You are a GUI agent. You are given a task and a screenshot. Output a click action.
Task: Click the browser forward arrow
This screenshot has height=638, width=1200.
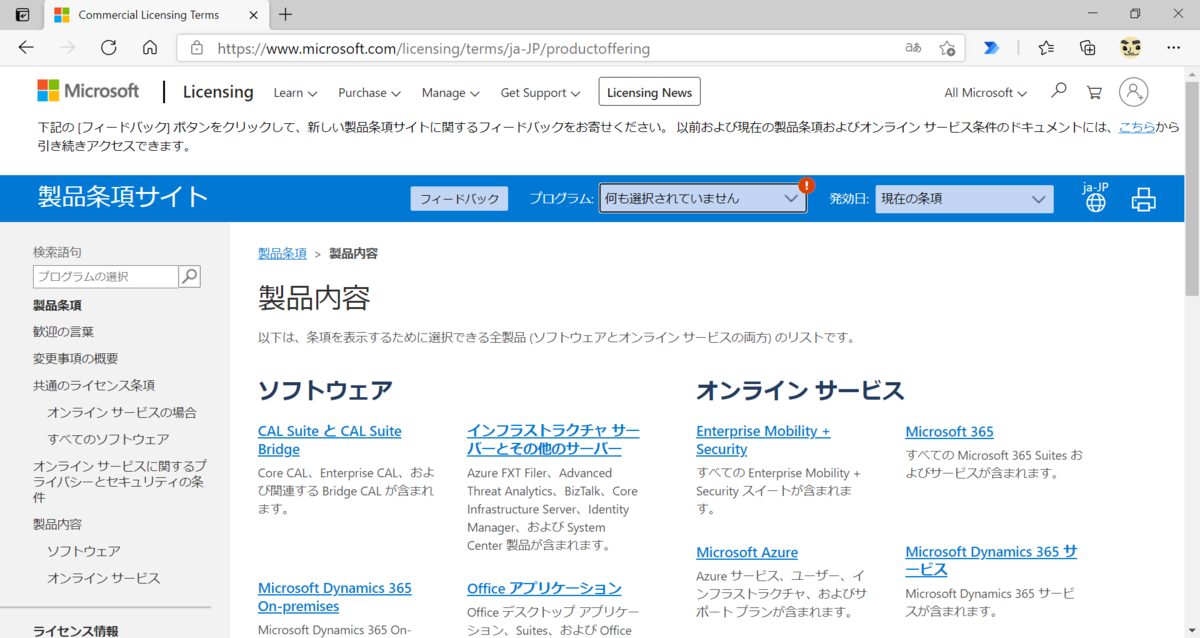[68, 47]
